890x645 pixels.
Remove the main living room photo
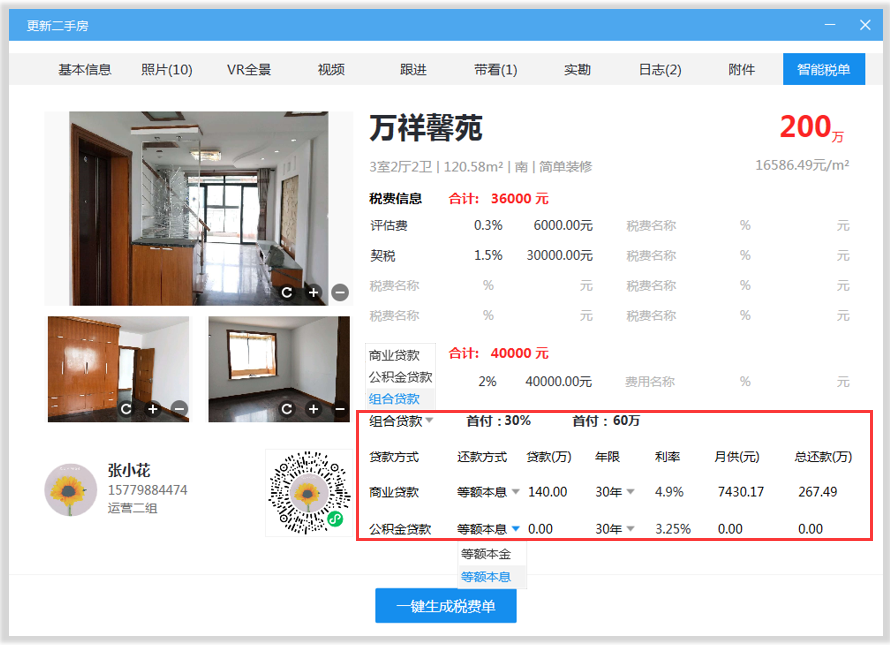click(340, 292)
